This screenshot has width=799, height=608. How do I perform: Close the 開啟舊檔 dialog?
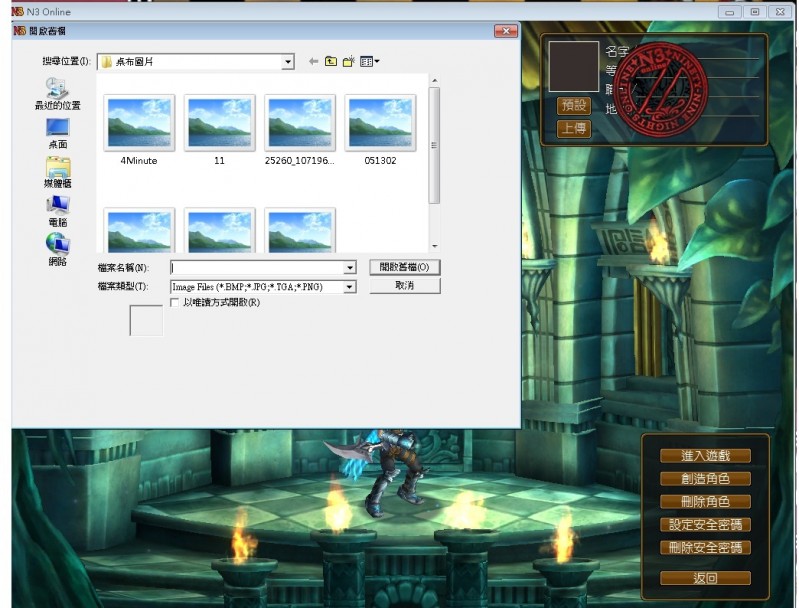(506, 31)
